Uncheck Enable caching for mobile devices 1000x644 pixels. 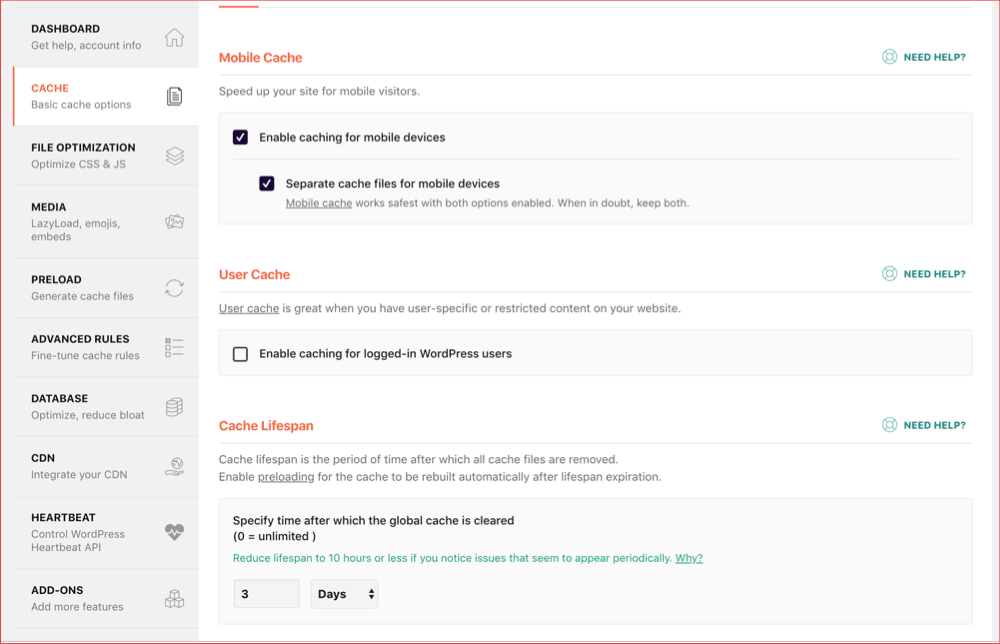tap(240, 137)
